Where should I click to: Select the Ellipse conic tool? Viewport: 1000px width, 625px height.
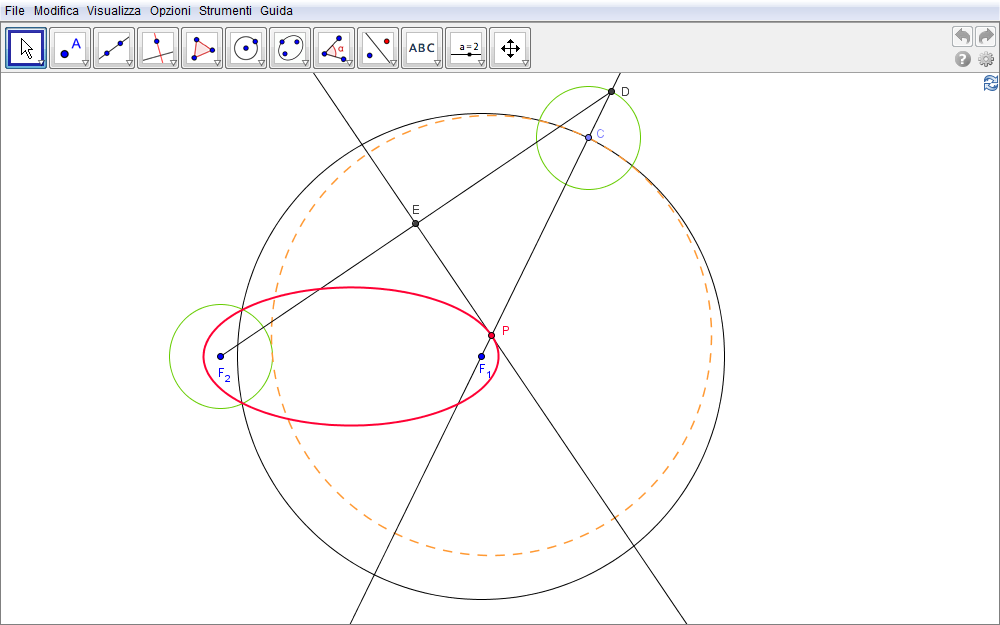point(290,47)
